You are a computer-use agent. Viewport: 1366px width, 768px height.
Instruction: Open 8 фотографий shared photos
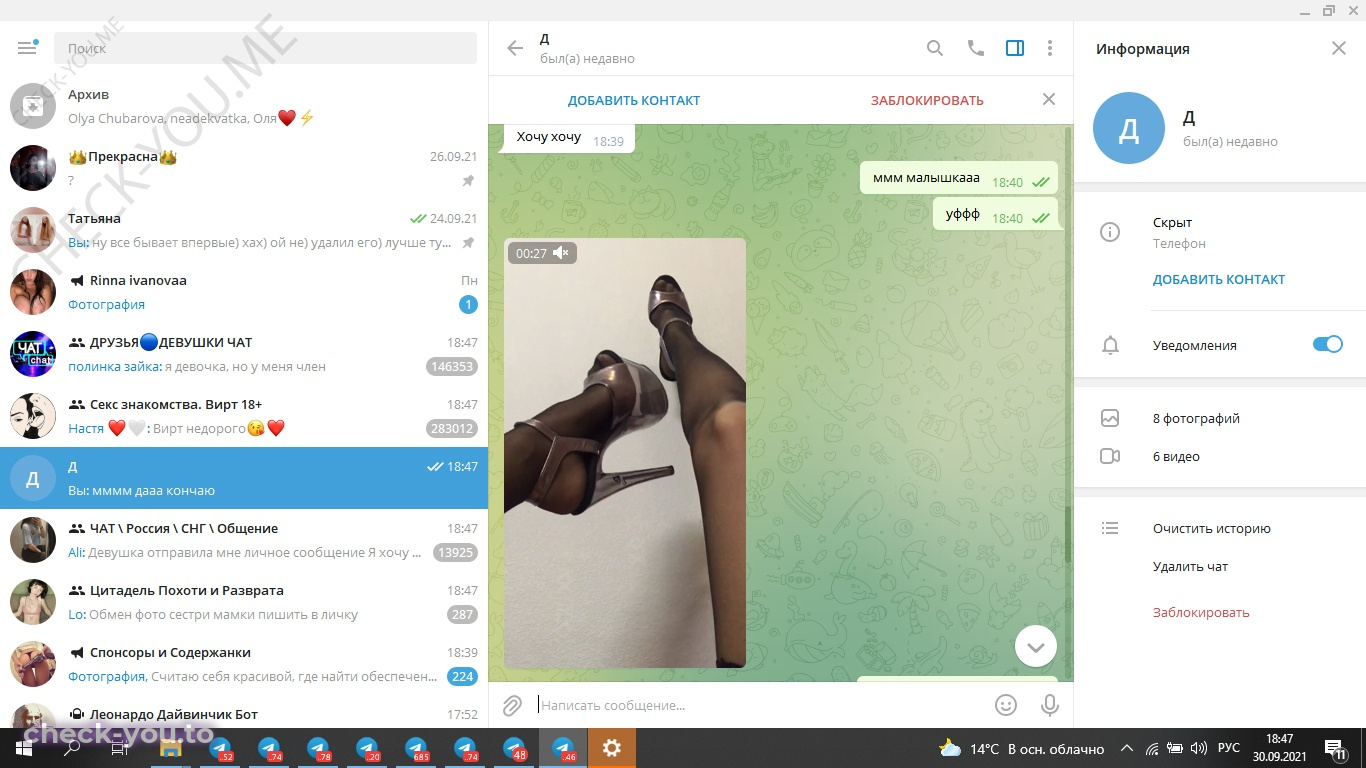(1196, 418)
